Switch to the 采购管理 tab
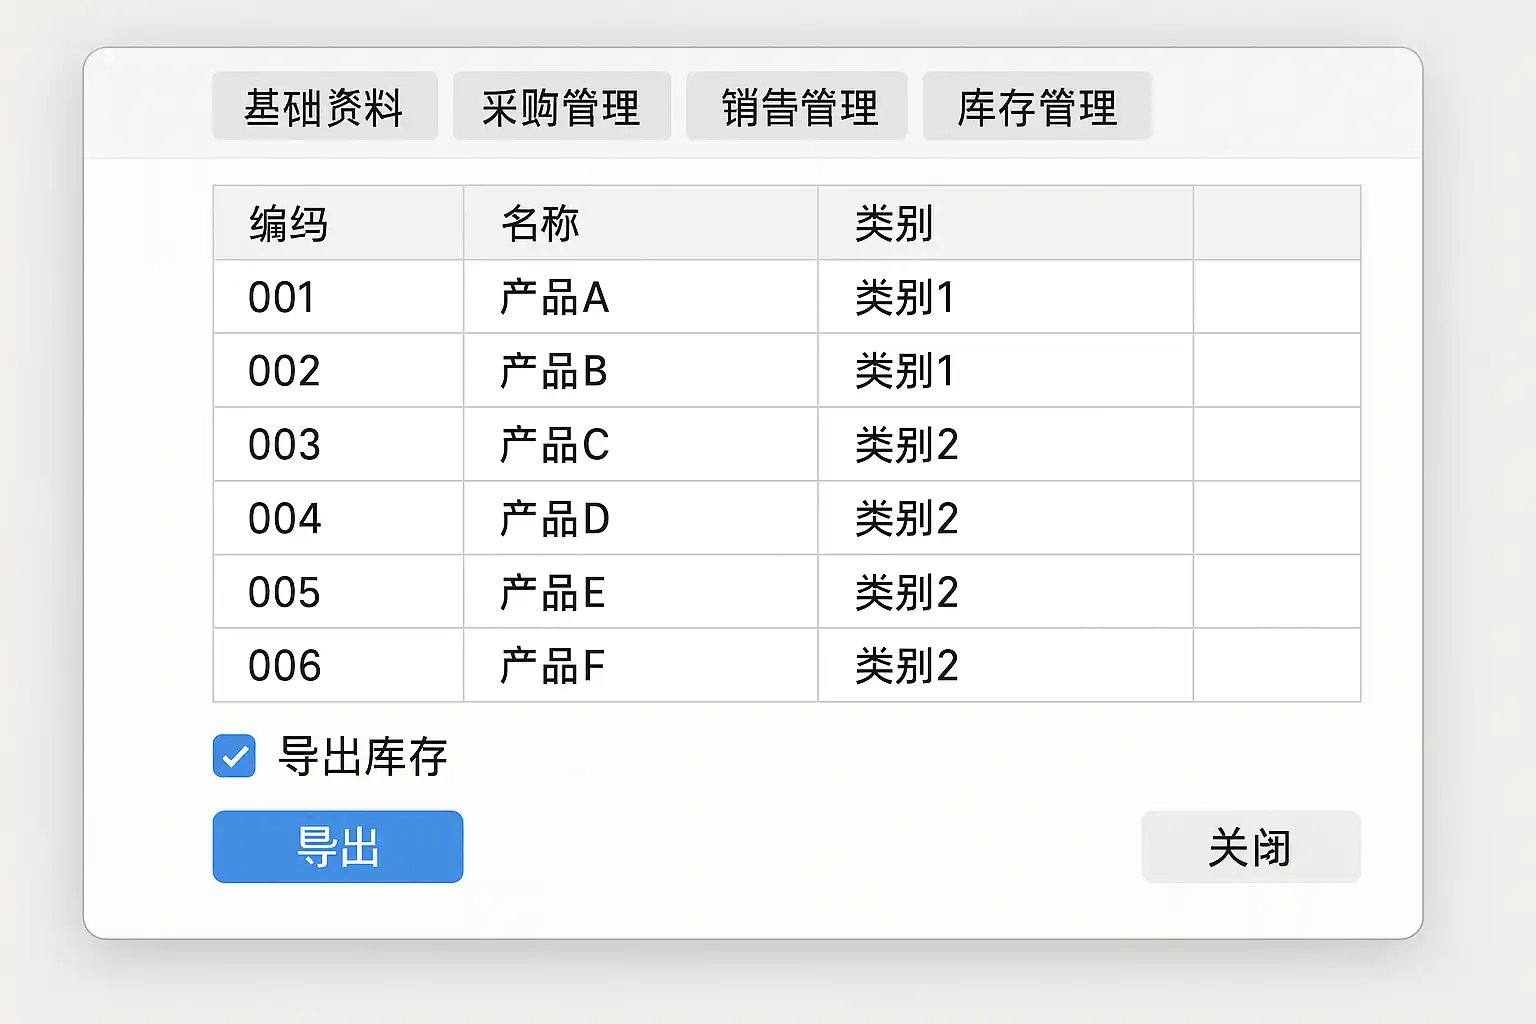This screenshot has width=1536, height=1024. pyautogui.click(x=561, y=107)
